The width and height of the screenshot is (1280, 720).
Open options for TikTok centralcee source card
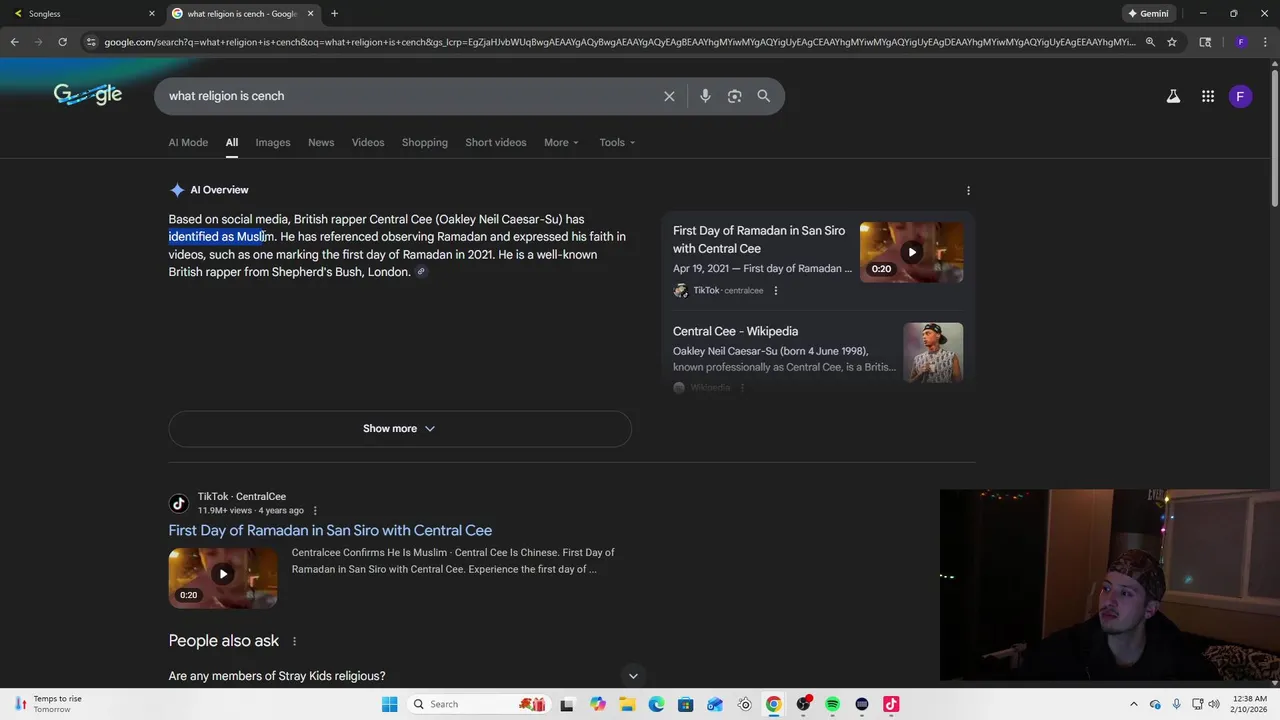pos(776,291)
